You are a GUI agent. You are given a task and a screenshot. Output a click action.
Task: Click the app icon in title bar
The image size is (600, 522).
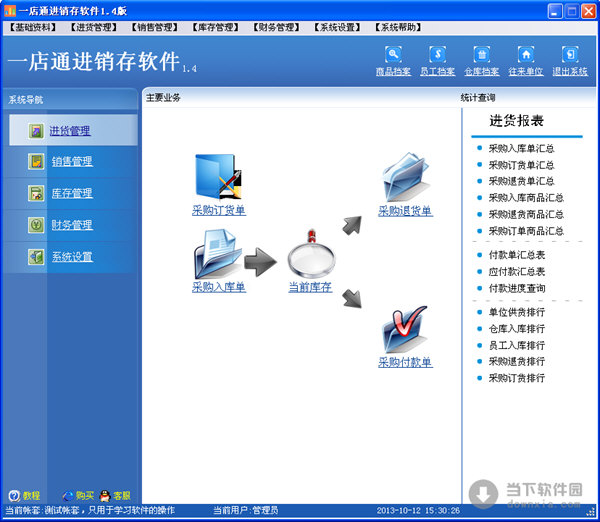10,10
